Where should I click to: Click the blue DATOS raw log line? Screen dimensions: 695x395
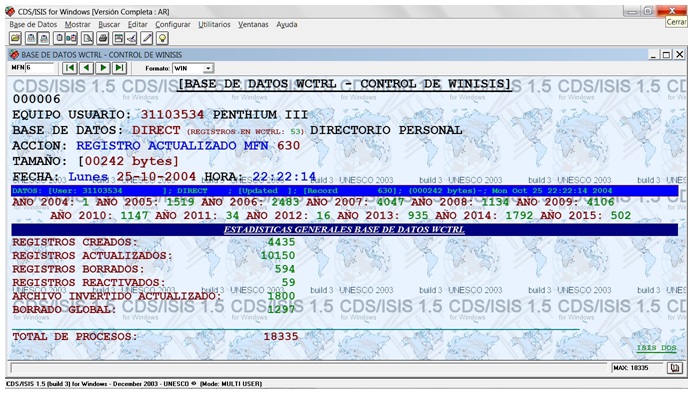click(344, 191)
